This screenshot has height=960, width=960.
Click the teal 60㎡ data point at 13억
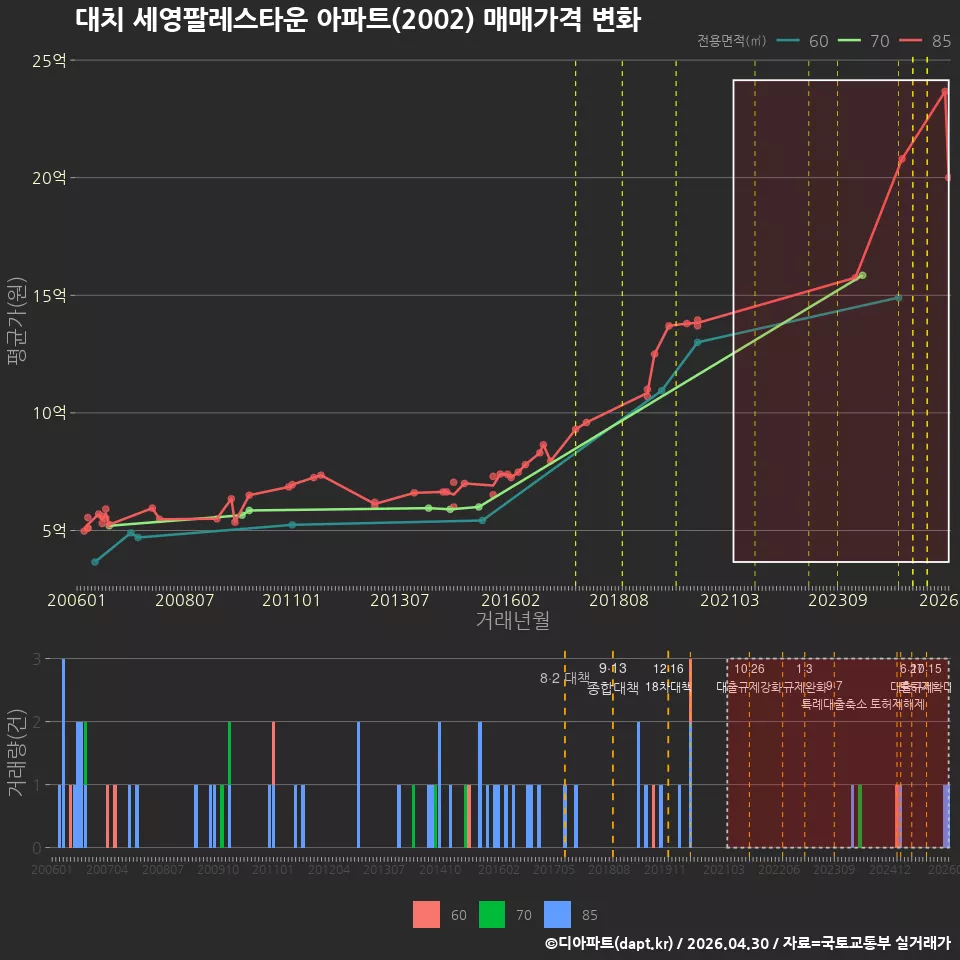pos(697,342)
